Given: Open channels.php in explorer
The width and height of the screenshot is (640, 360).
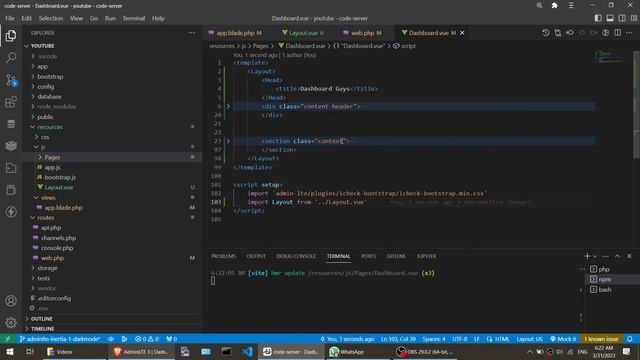Looking at the screenshot, I should click(58, 238).
